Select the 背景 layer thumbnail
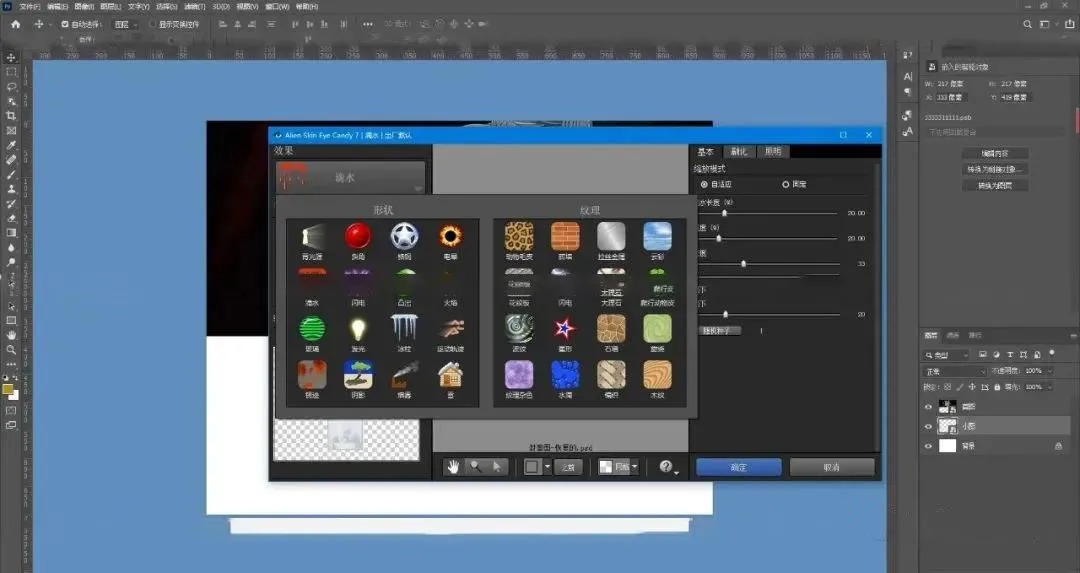 [948, 446]
